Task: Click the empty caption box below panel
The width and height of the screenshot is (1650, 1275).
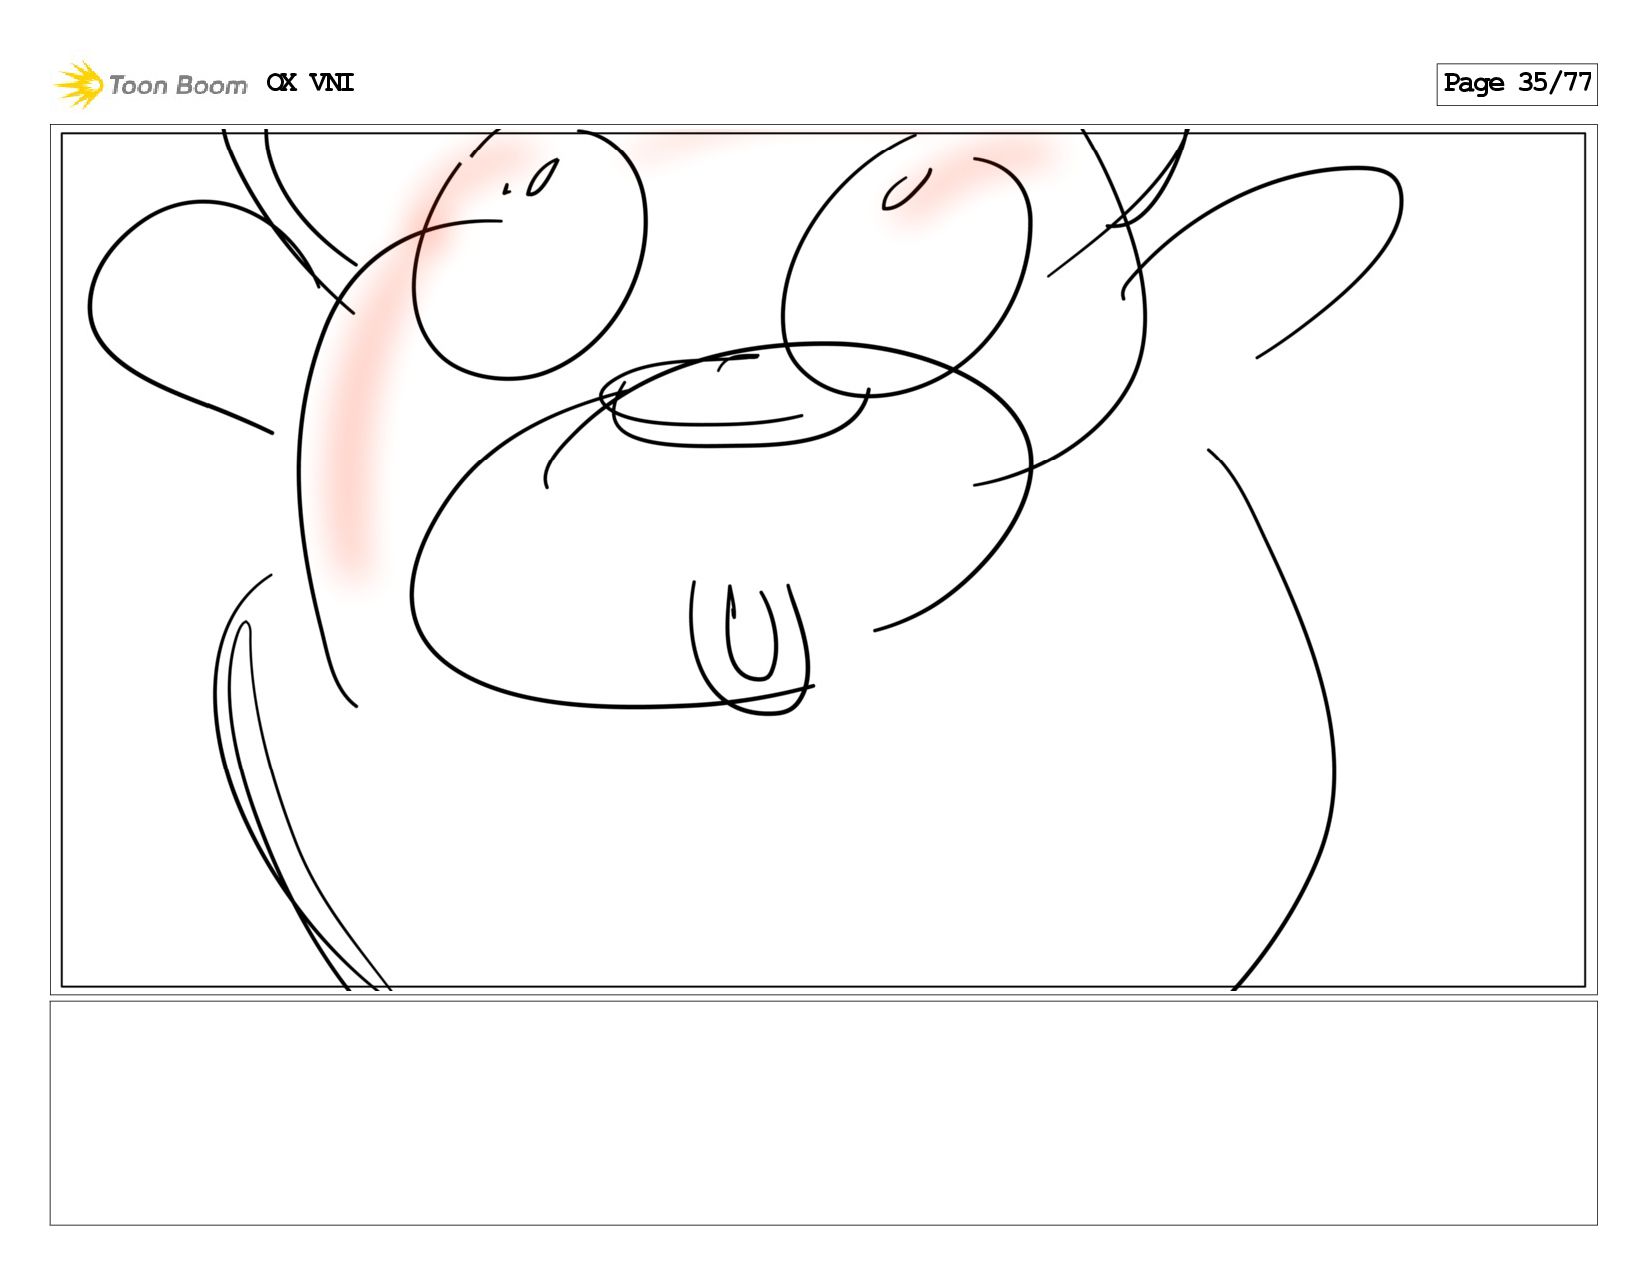Action: point(823,1113)
